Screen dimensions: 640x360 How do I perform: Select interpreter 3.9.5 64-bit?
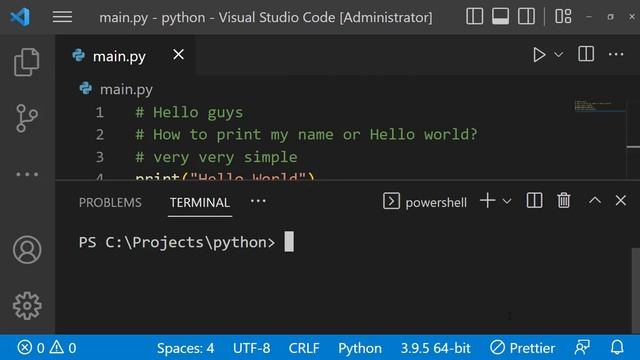(436, 348)
